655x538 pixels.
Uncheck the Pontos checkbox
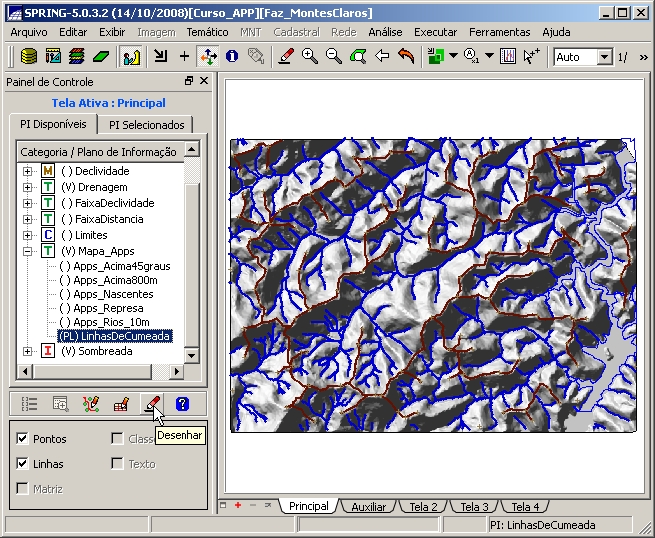[23, 439]
